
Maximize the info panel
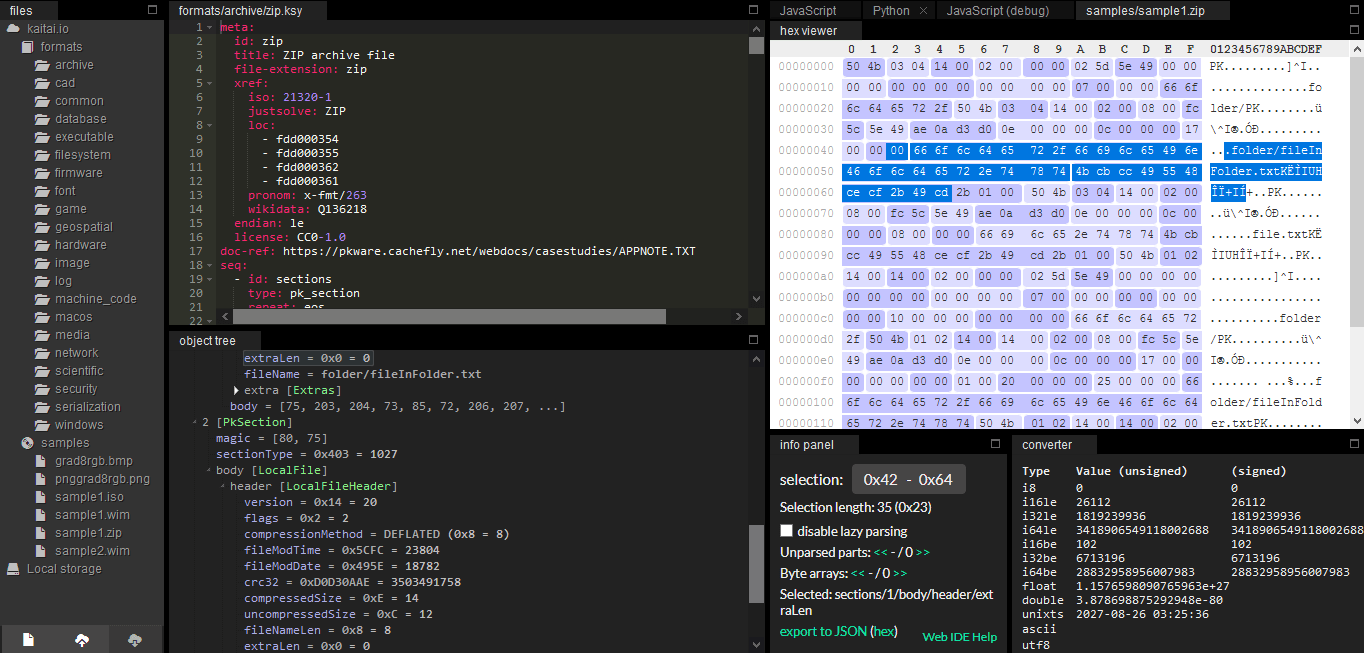(x=995, y=444)
